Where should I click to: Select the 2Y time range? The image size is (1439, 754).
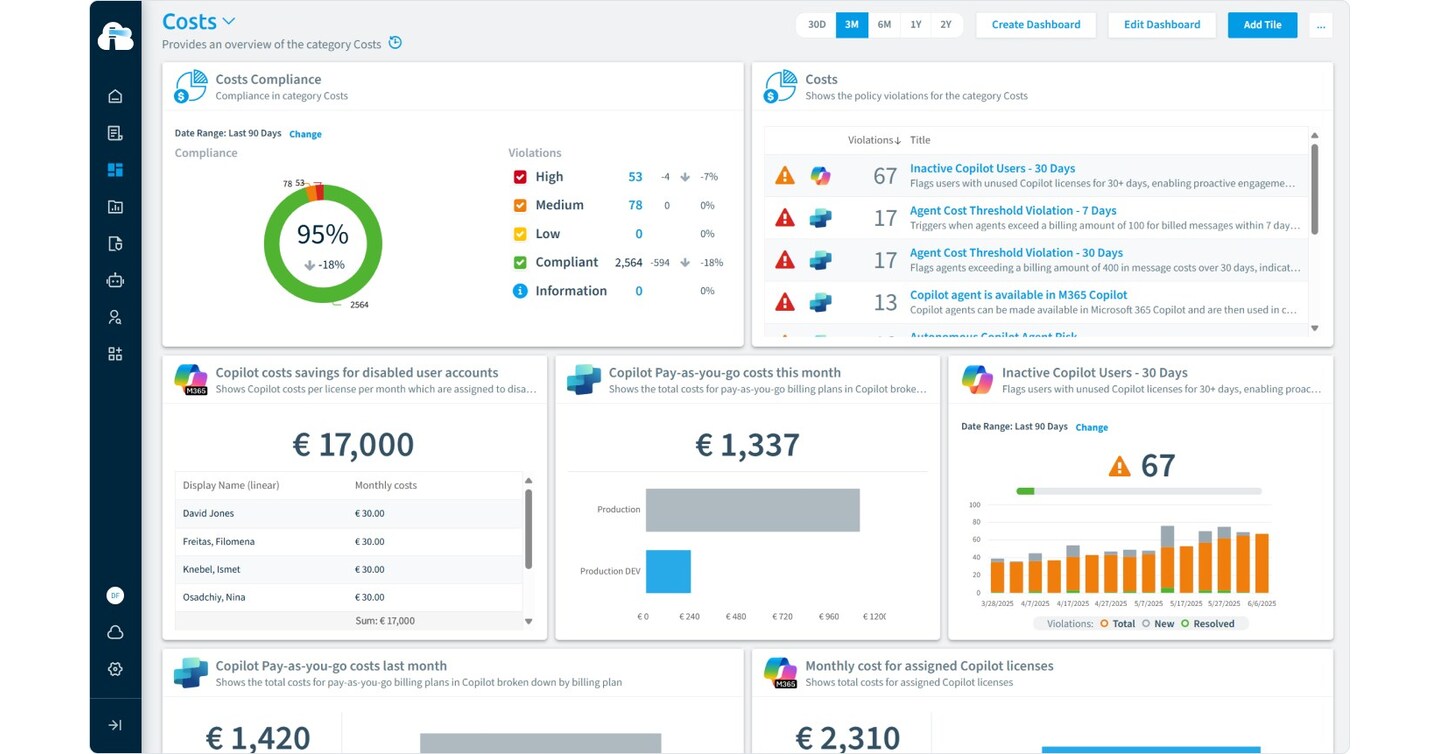pos(946,25)
